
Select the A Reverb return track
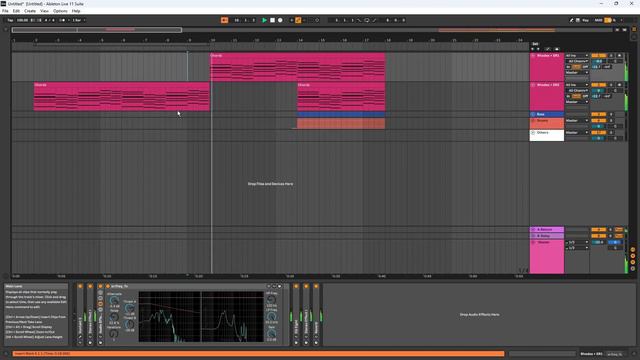(x=547, y=230)
